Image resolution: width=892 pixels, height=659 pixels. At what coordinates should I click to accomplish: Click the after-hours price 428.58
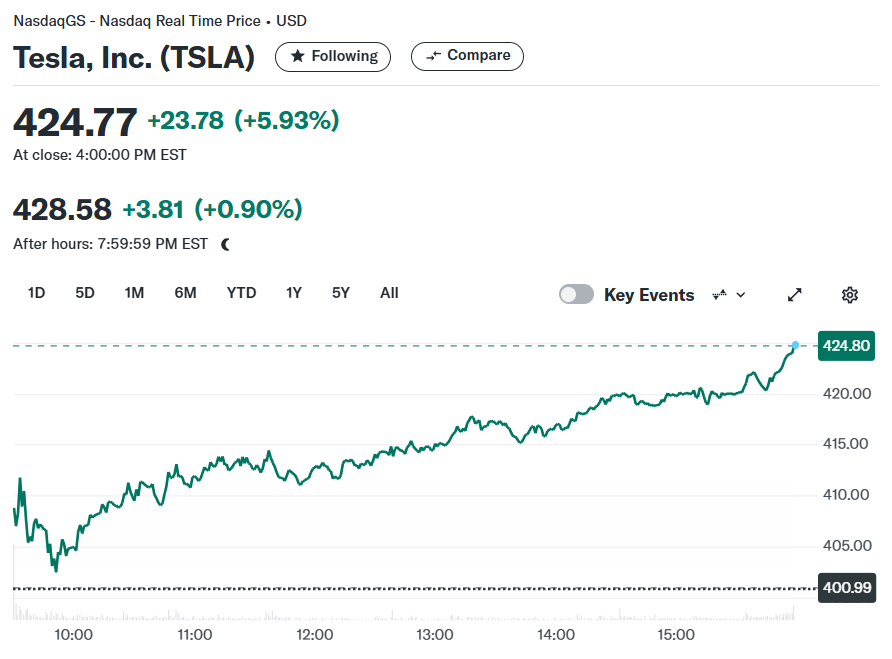(63, 209)
